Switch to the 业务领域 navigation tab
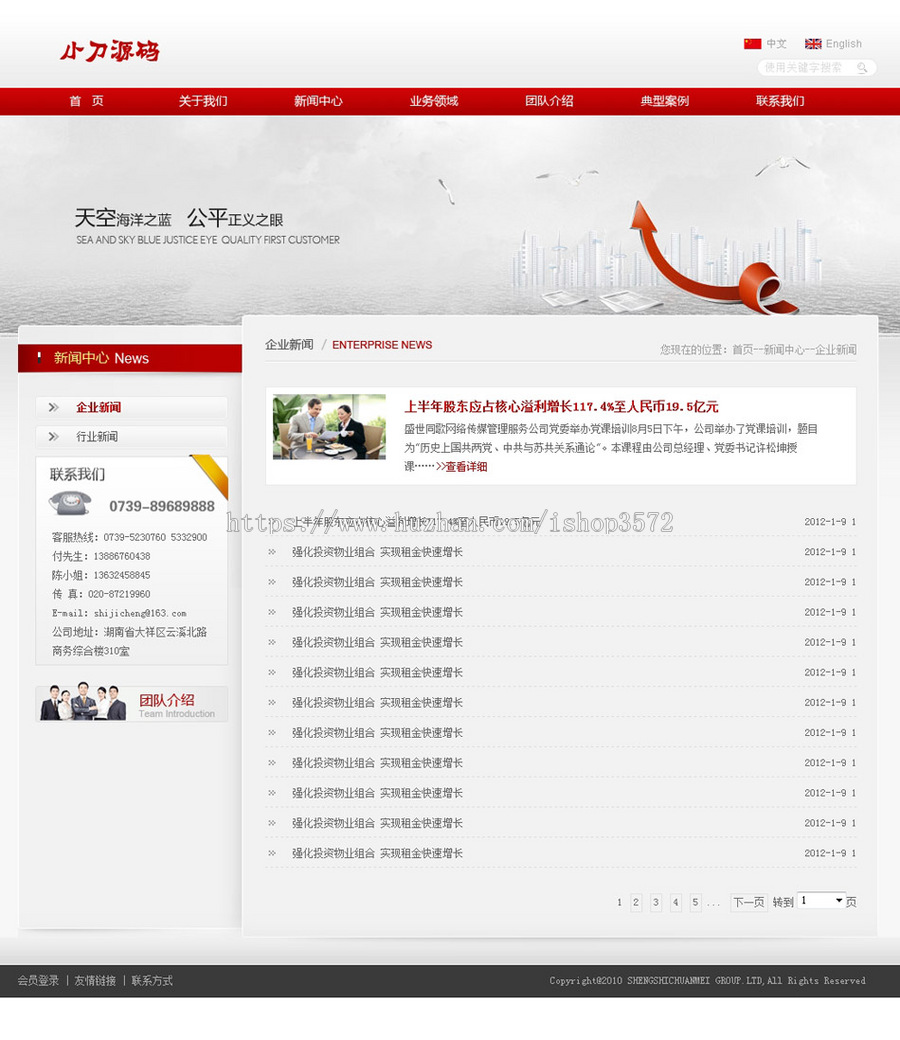Image resolution: width=900 pixels, height=1040 pixels. tap(433, 100)
